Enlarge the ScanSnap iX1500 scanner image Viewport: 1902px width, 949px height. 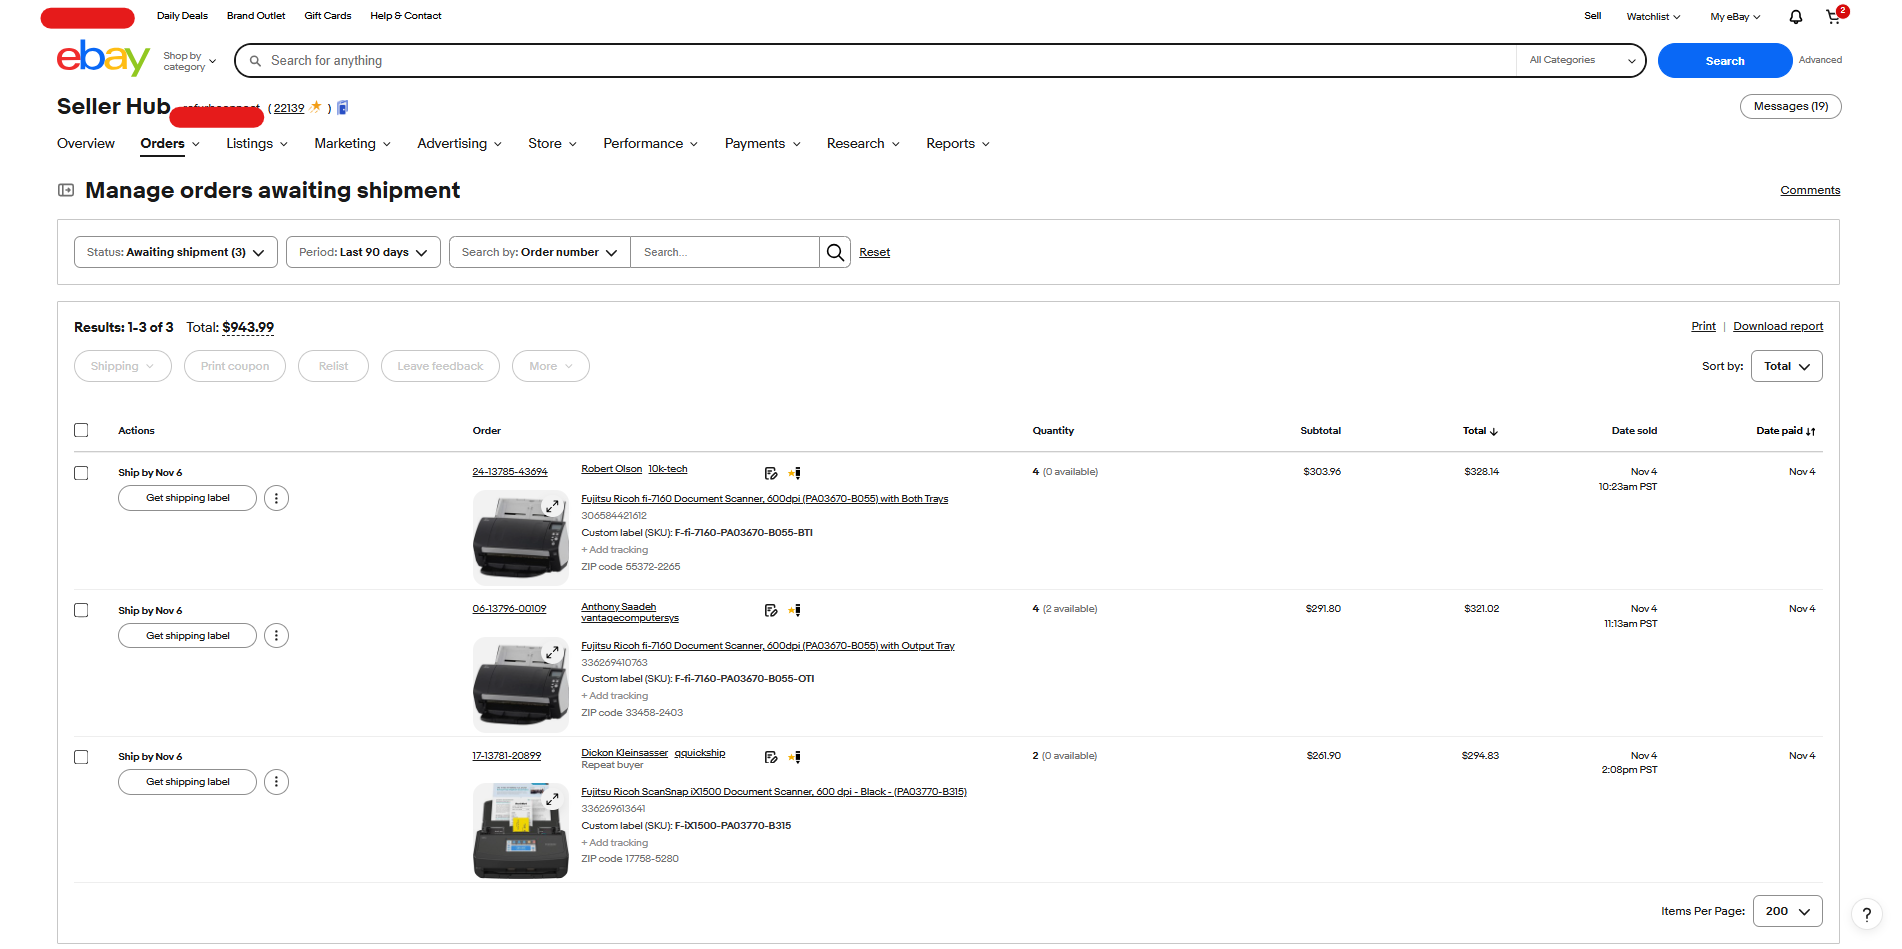tap(552, 799)
